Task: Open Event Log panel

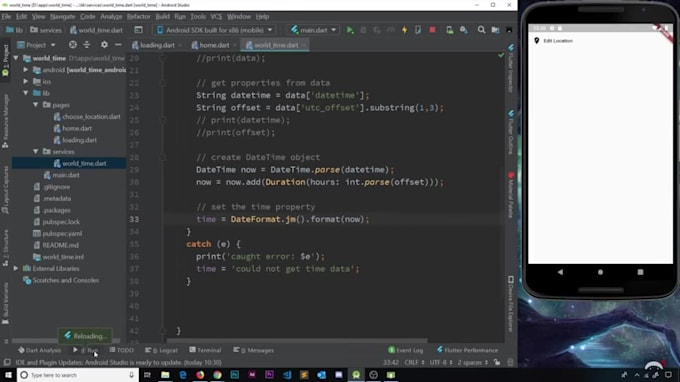Action: 405,350
